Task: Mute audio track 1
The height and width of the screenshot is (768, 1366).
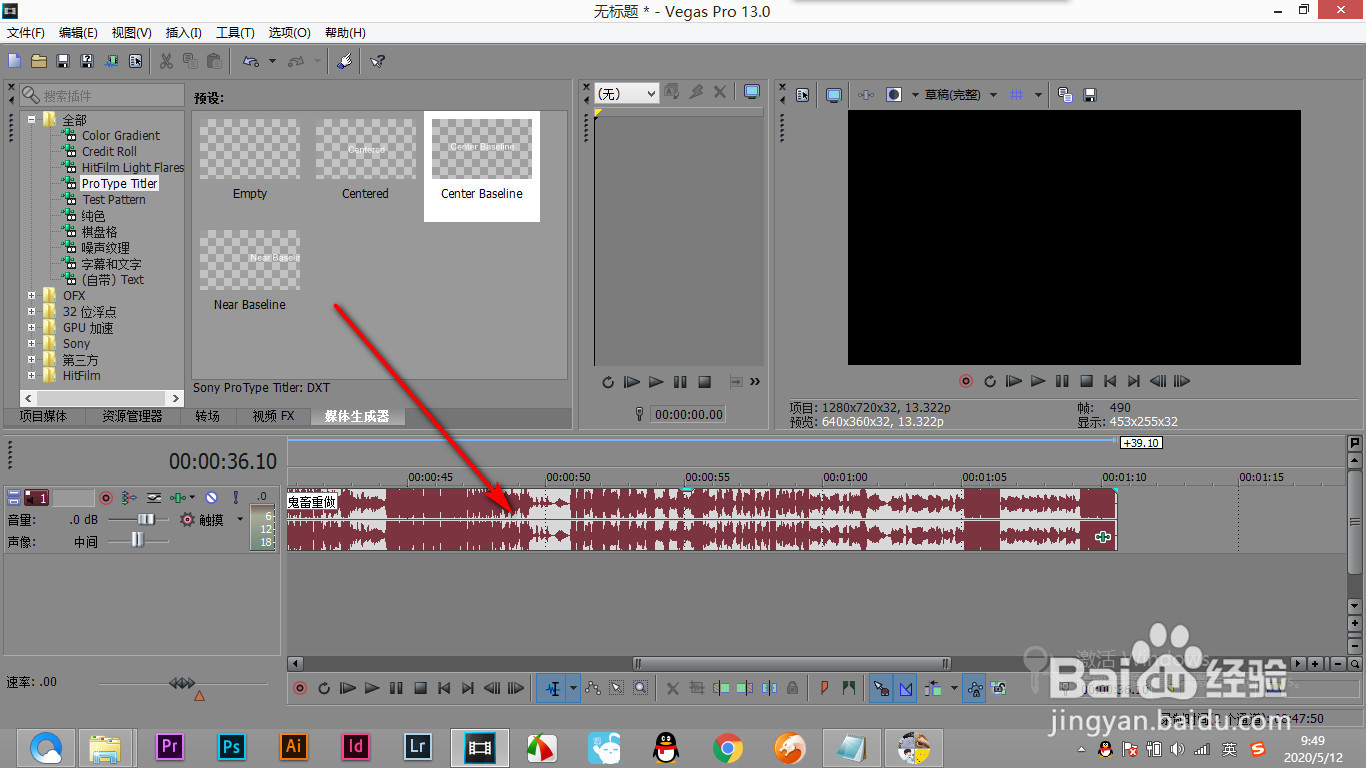Action: point(211,497)
